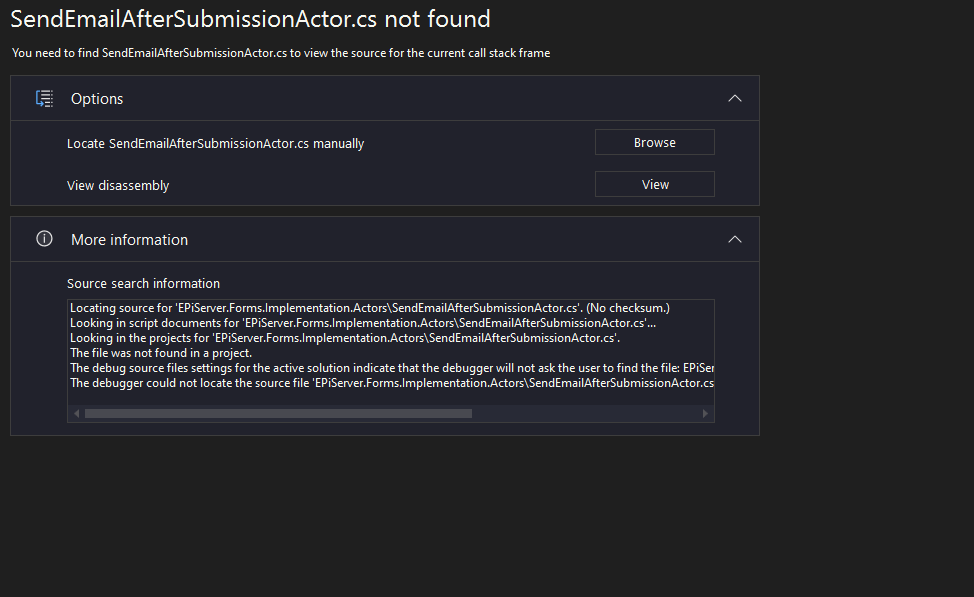Collapse the More information section chevron
The height and width of the screenshot is (597, 974).
tap(735, 240)
